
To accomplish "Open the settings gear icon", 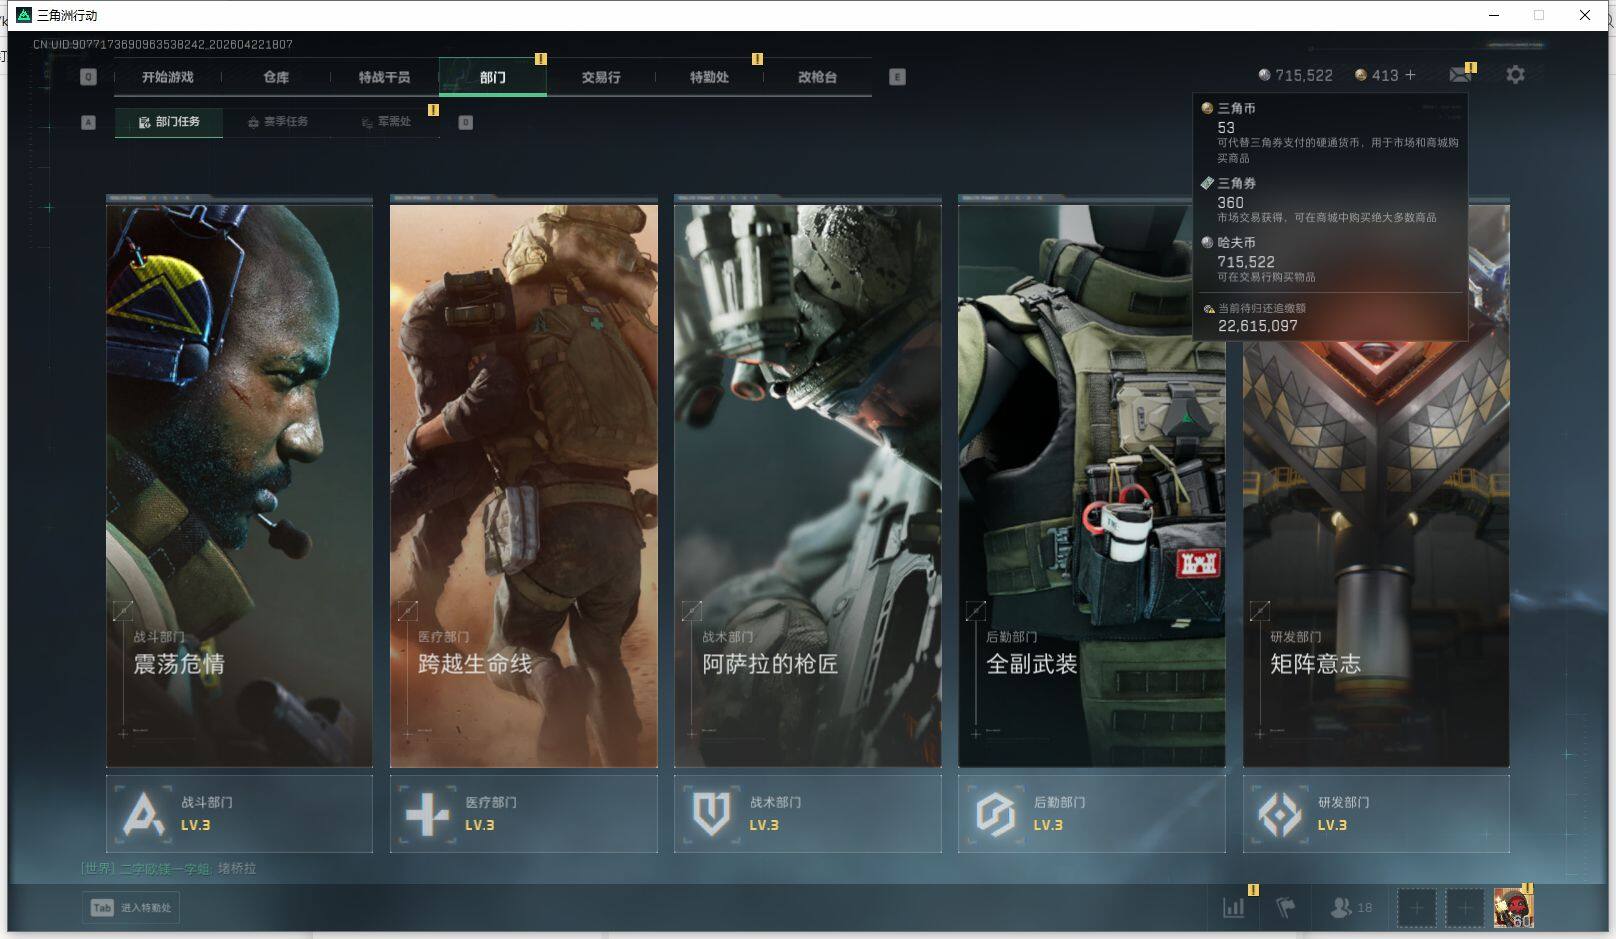I will (1515, 75).
